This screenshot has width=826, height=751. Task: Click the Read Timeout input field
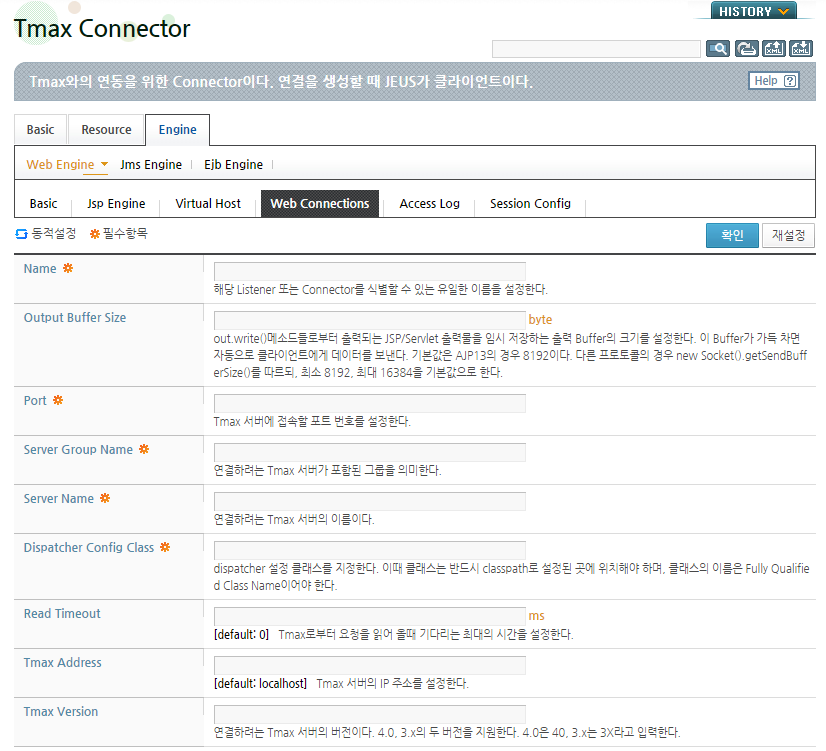coord(370,617)
